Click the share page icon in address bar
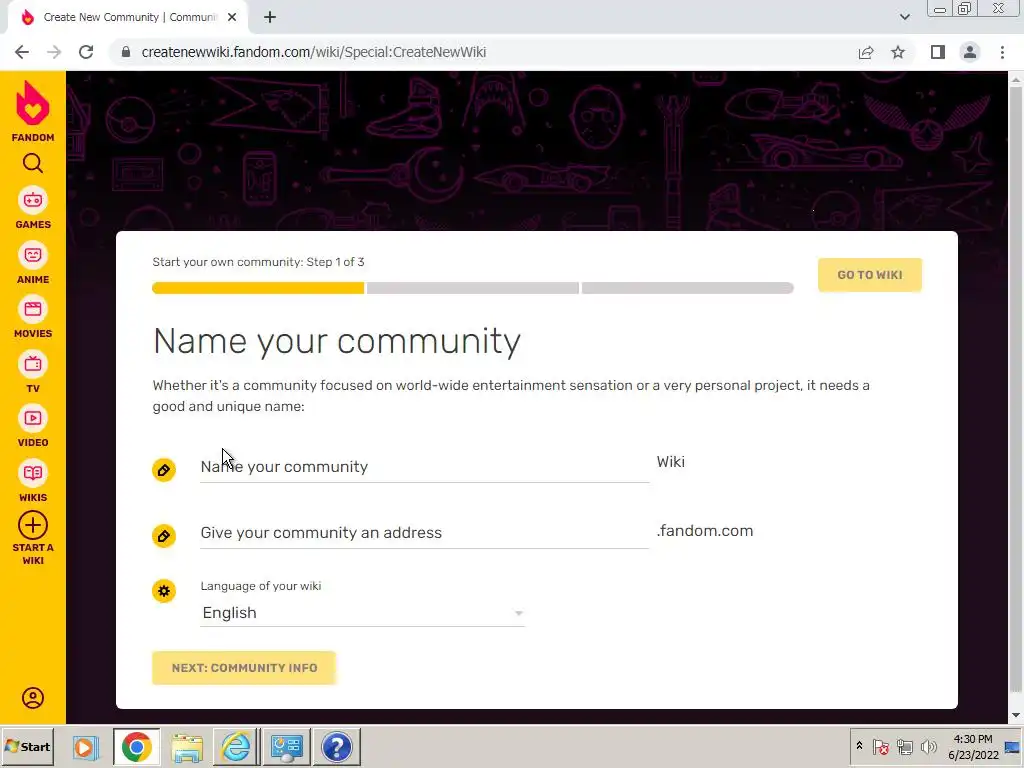 pos(866,52)
